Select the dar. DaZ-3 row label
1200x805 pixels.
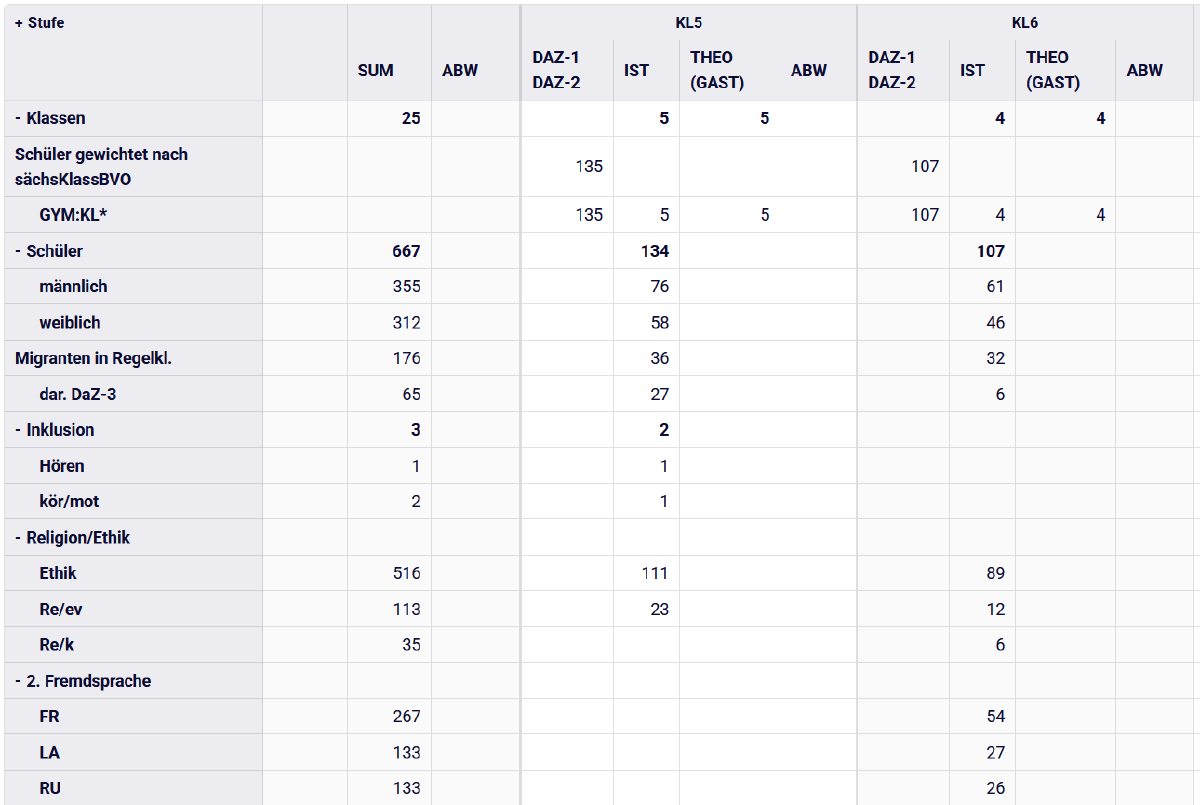pos(77,394)
